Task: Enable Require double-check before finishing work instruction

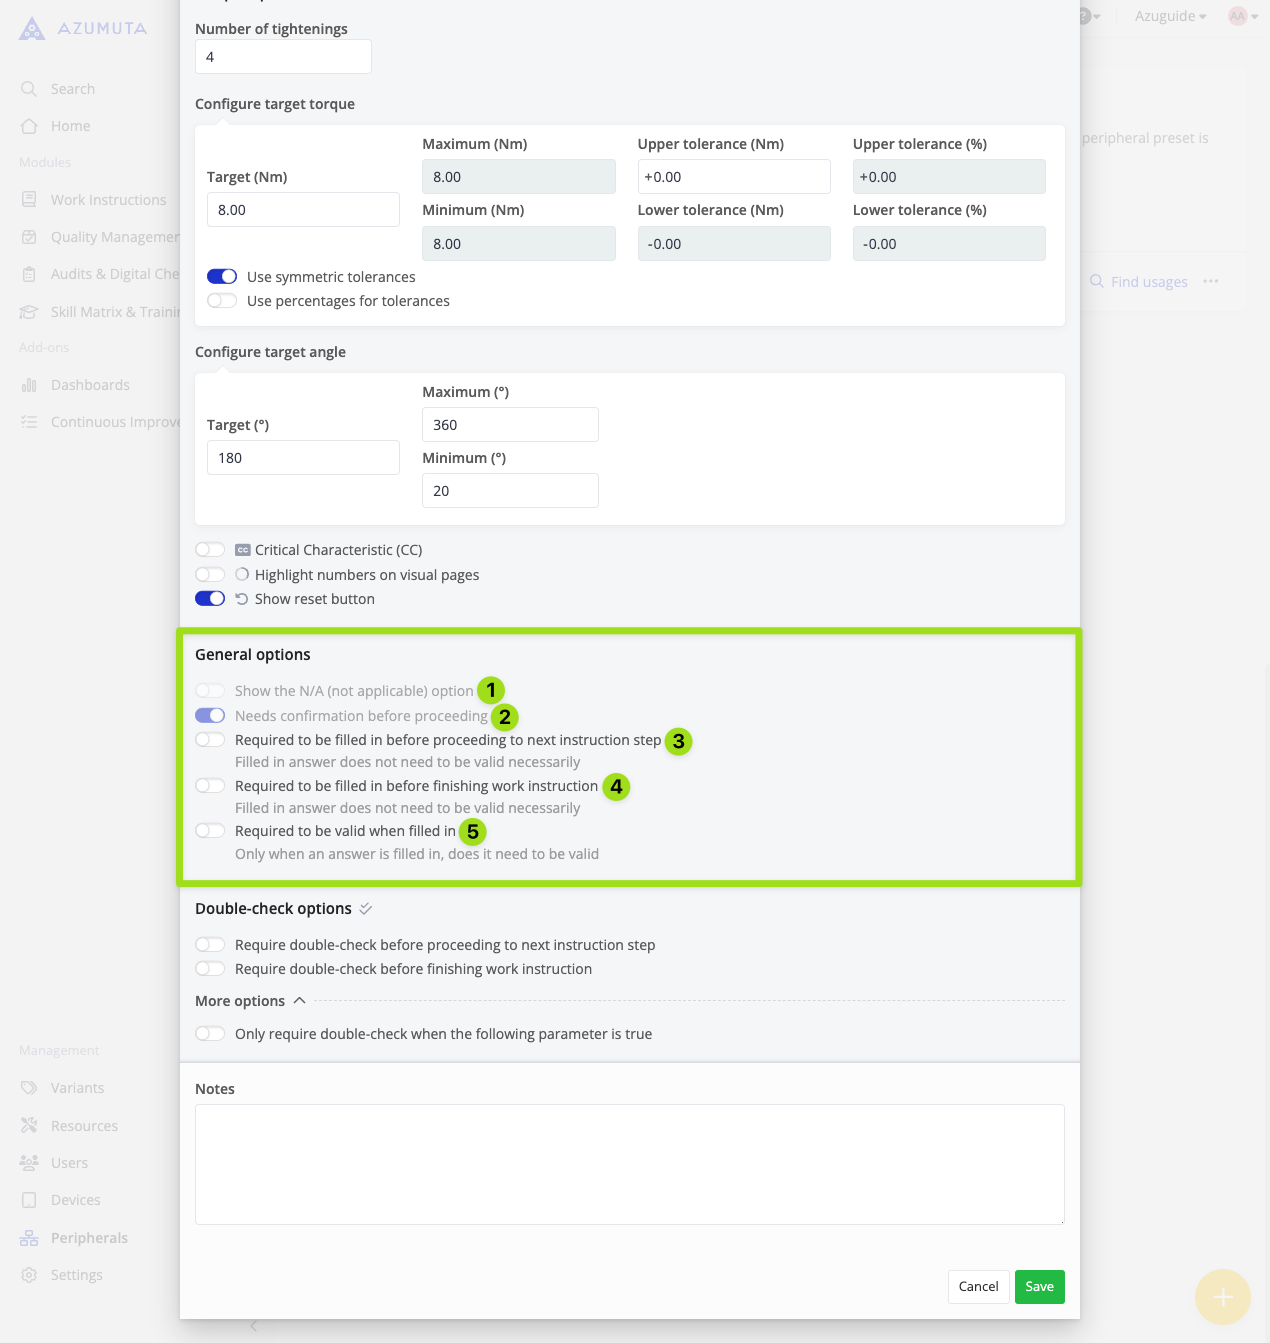Action: tap(210, 968)
